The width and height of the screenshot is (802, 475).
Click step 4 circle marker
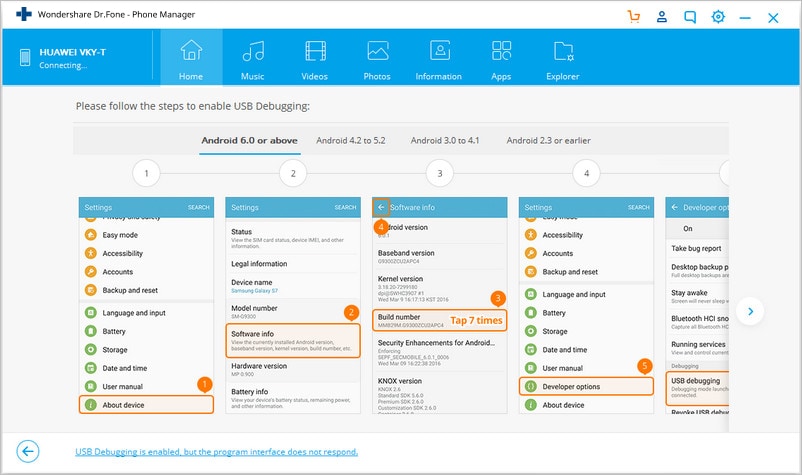coord(587,173)
